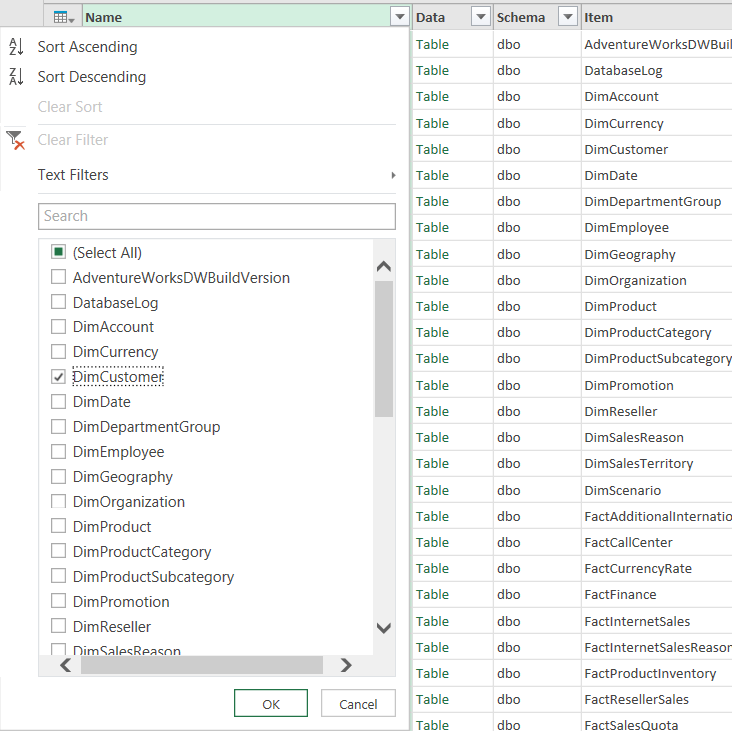Toggle the (Select All) checkbox
Screen dimensions: 732x731
59,252
